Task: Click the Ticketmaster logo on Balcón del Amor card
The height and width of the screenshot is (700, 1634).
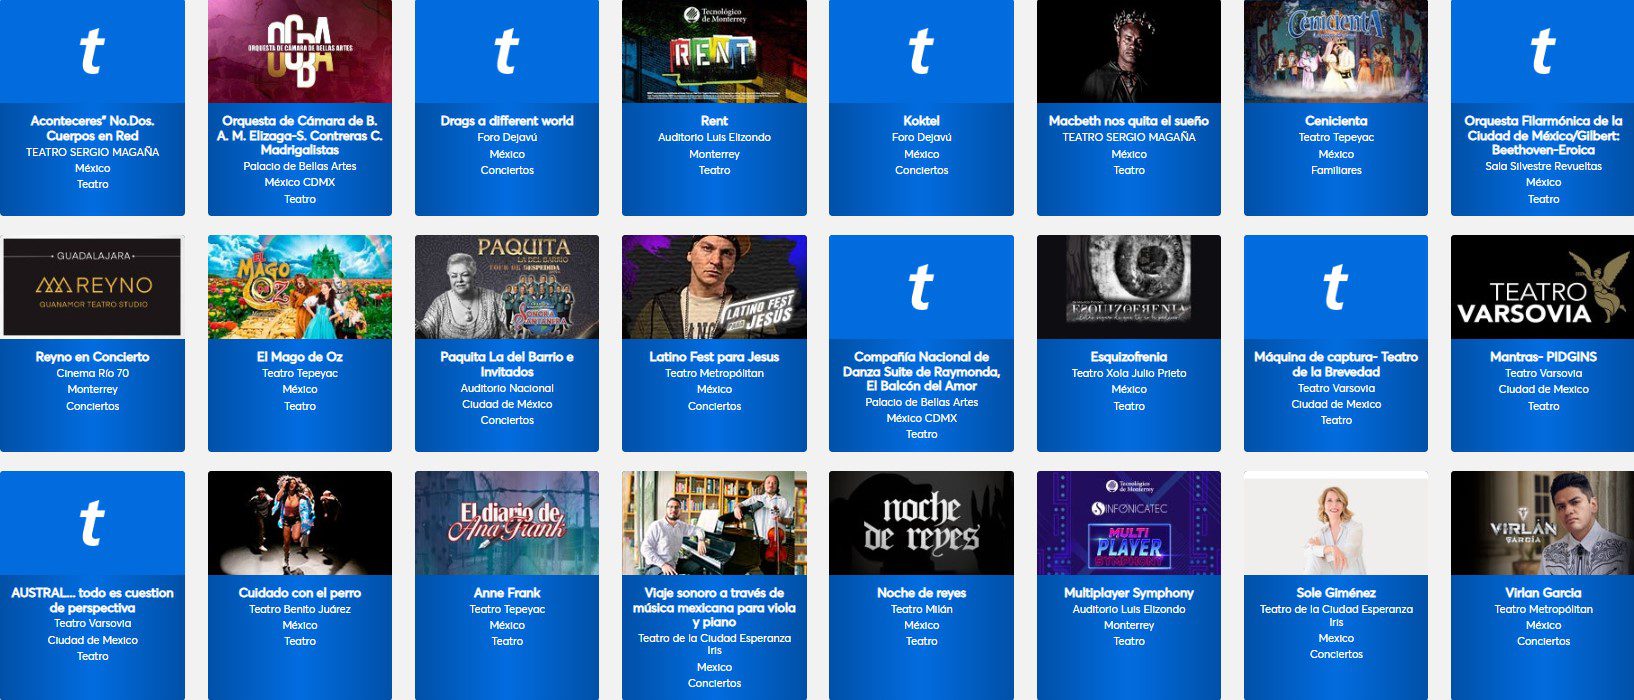Action: (921, 287)
